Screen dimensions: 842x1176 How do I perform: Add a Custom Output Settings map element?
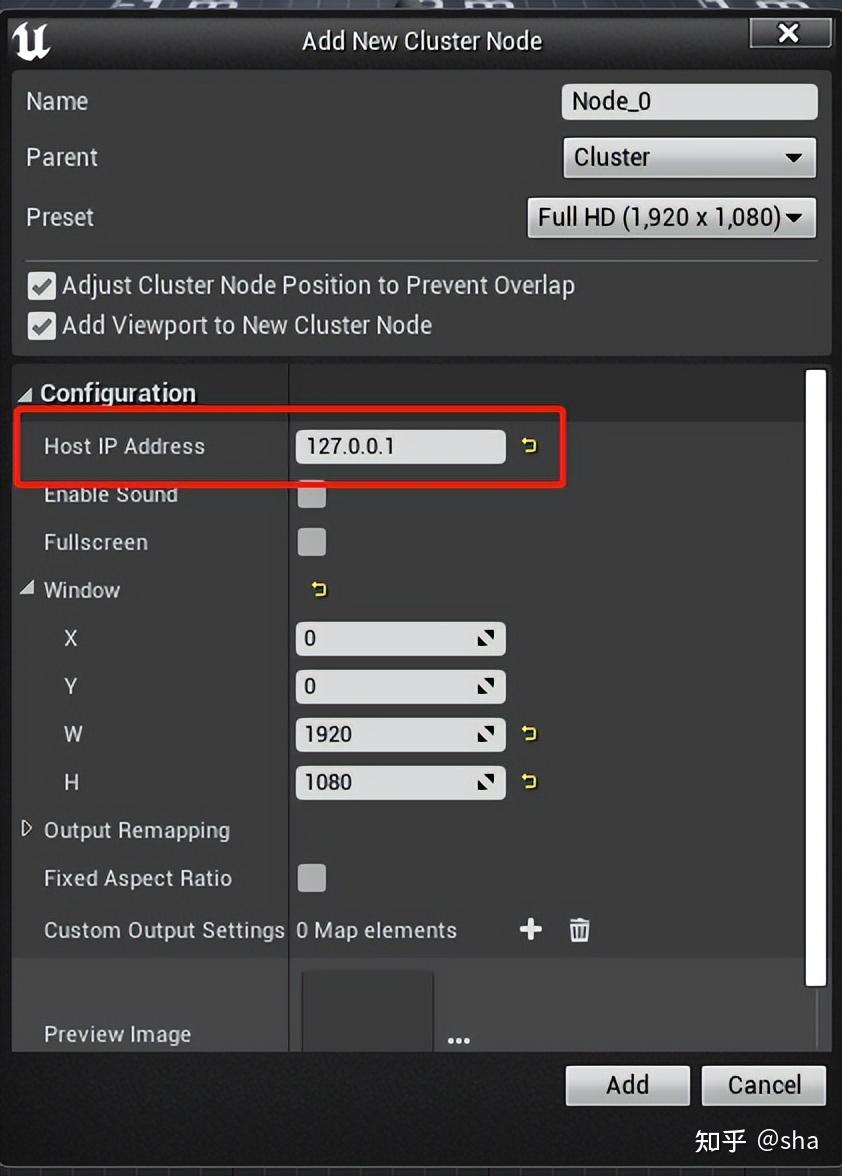tap(531, 930)
